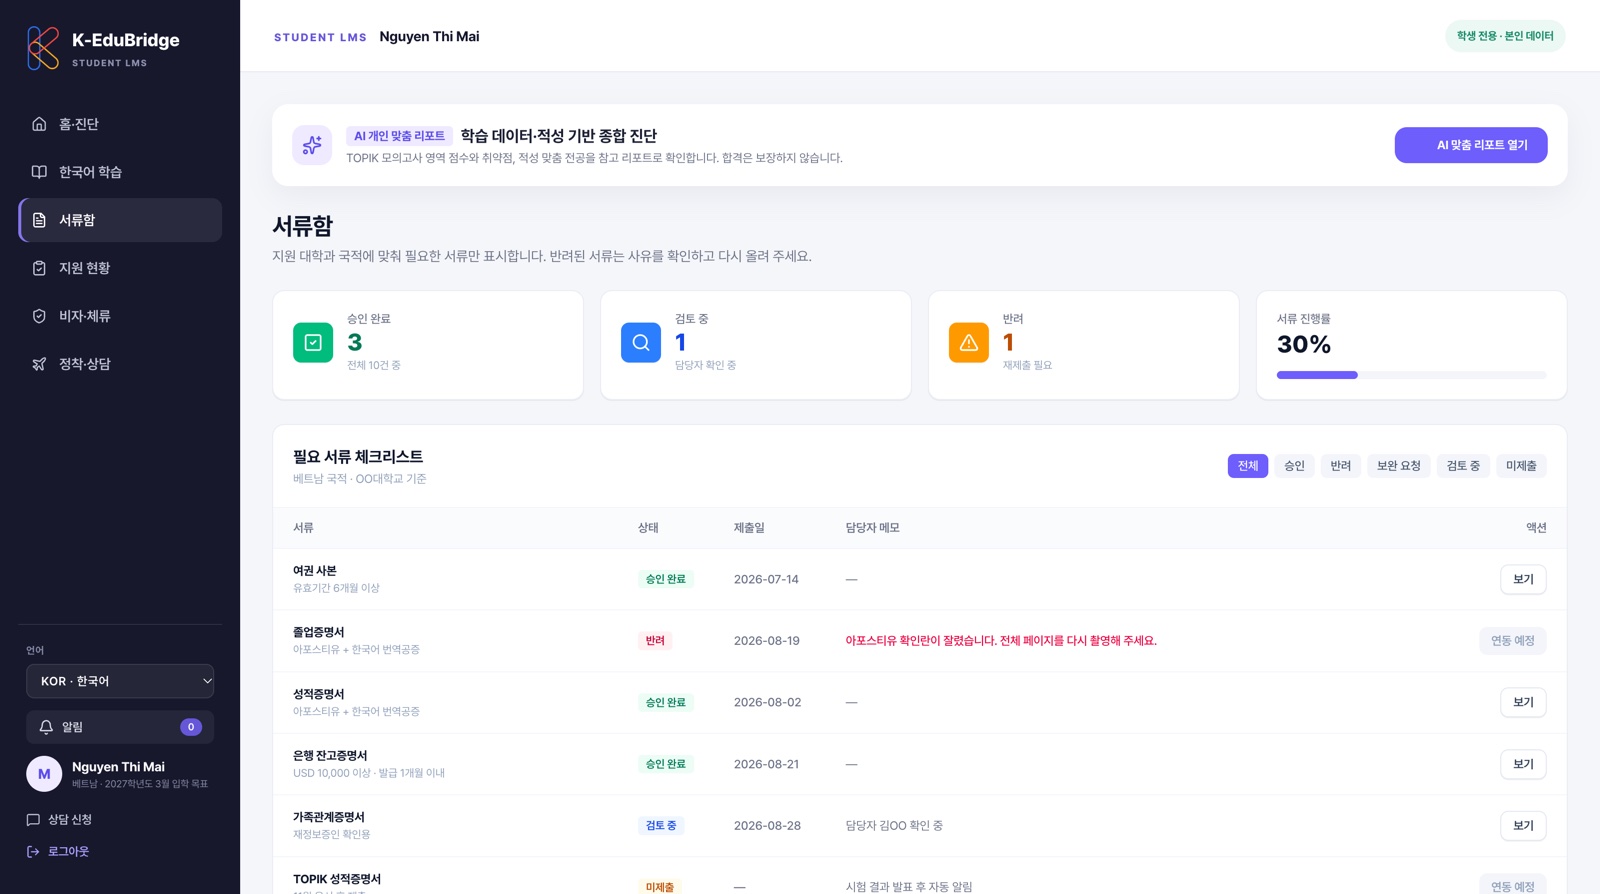Image resolution: width=1600 pixels, height=894 pixels.
Task: Click the 서류 진행률 30% progress bar
Action: coord(1411,375)
